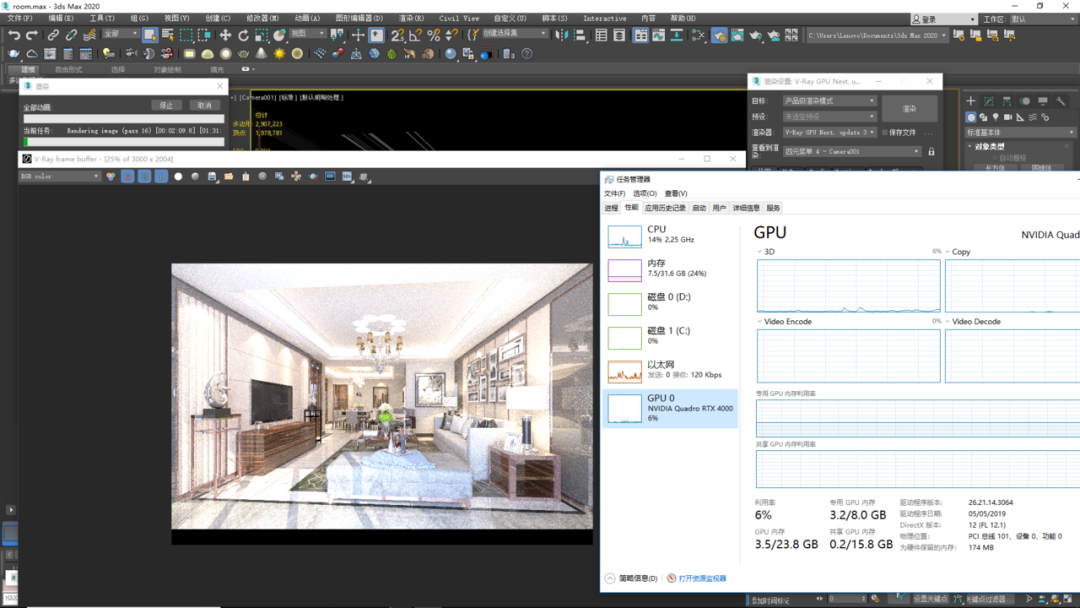Click the teapot render setup icon
1080x608 pixels.
[x=719, y=34]
